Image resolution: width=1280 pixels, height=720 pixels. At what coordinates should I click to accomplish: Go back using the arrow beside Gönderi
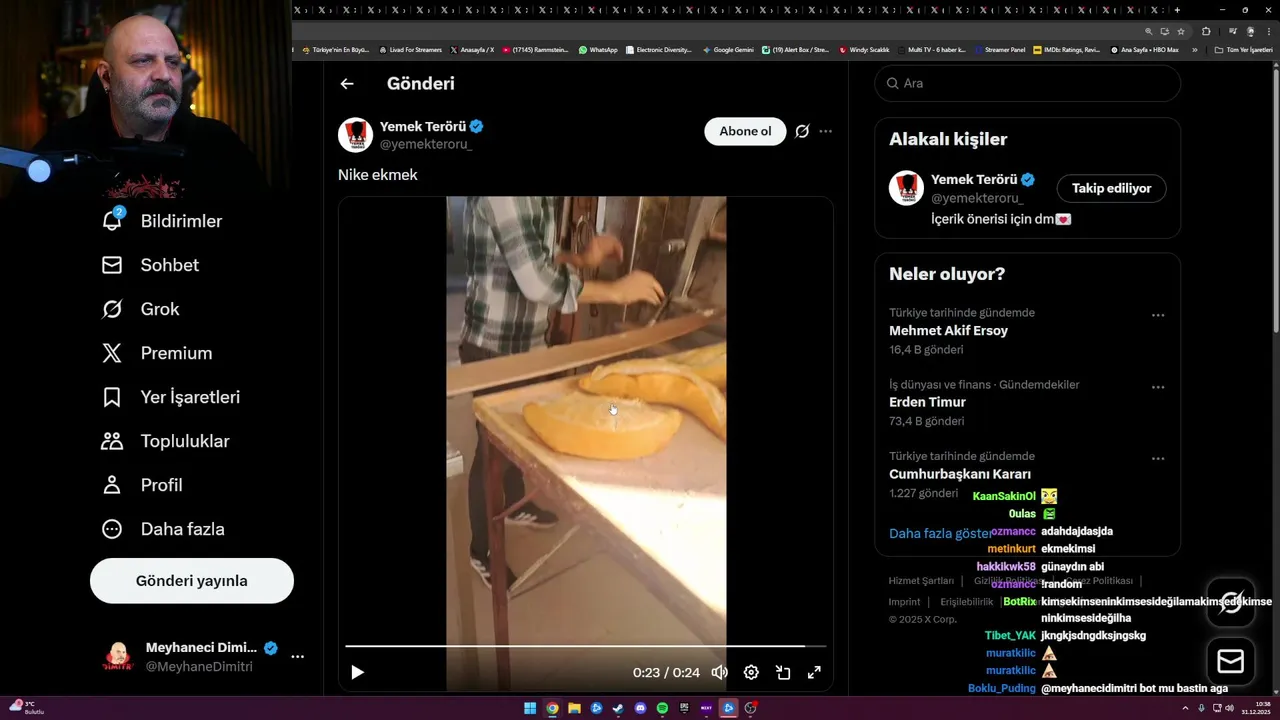[x=347, y=84]
